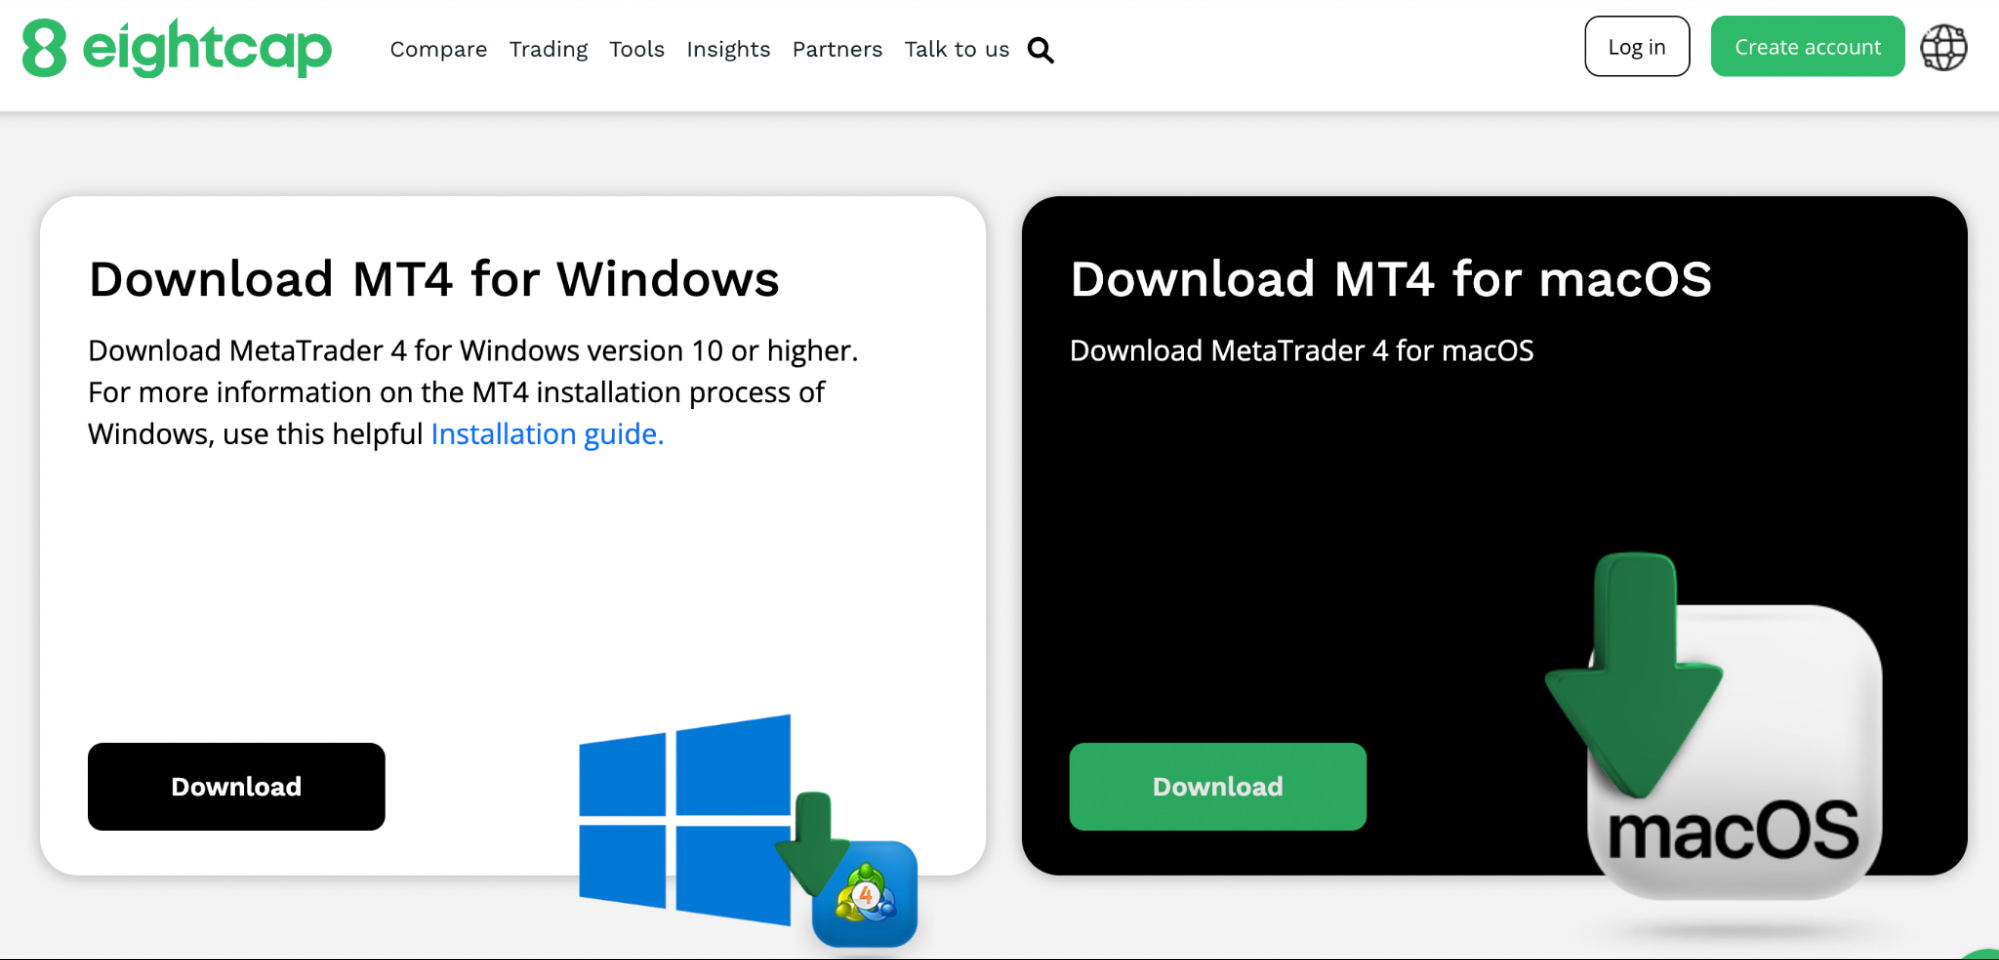Click 'Download MetaTrader 4 for Windows version 10' text

[405, 351]
